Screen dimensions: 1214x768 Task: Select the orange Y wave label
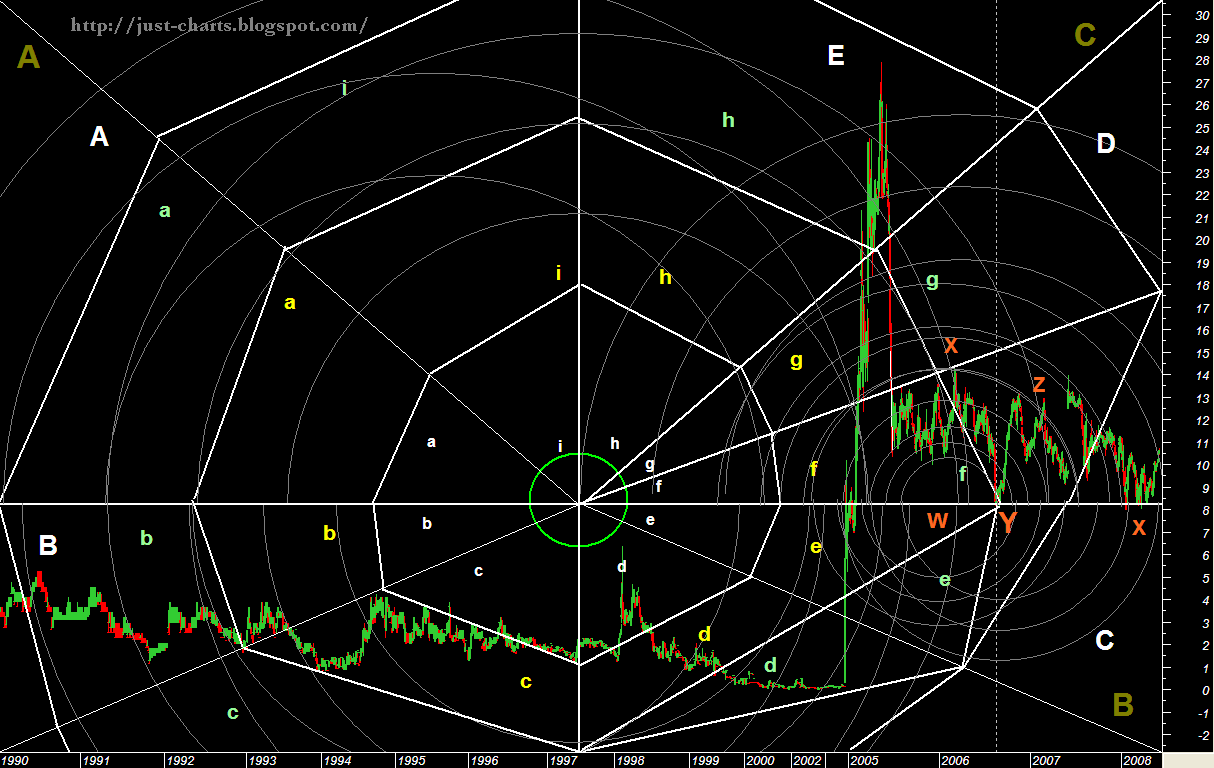coord(1006,521)
